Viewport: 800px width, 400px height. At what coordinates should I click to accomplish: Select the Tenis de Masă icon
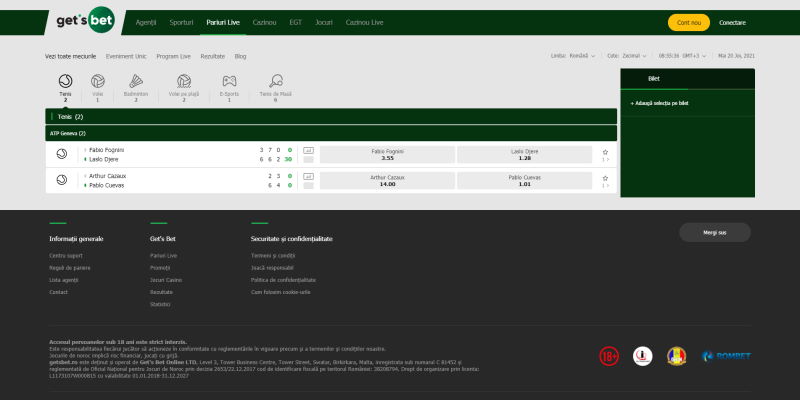click(x=276, y=81)
